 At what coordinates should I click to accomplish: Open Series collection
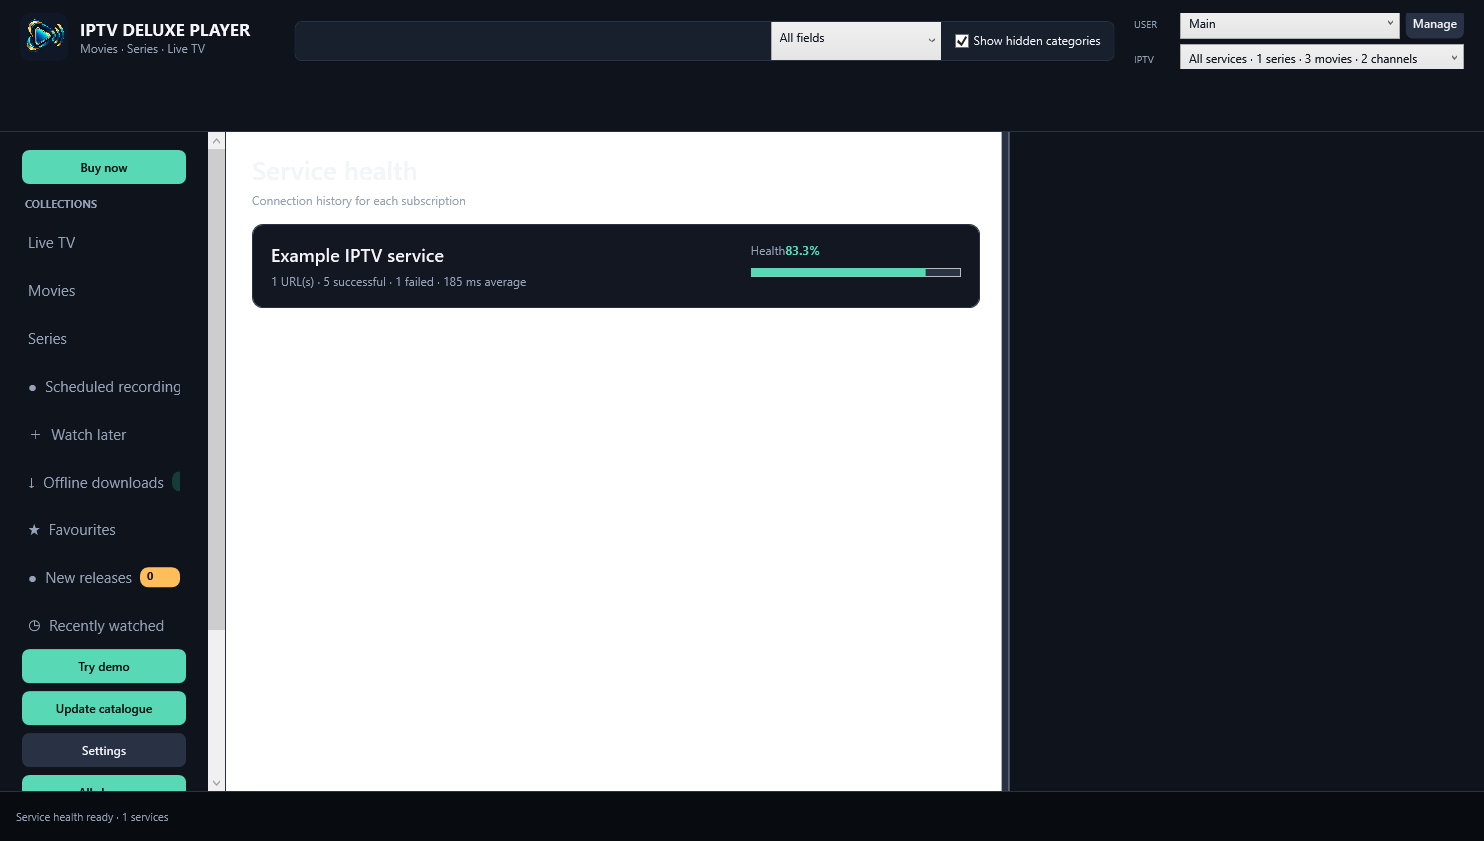point(47,339)
